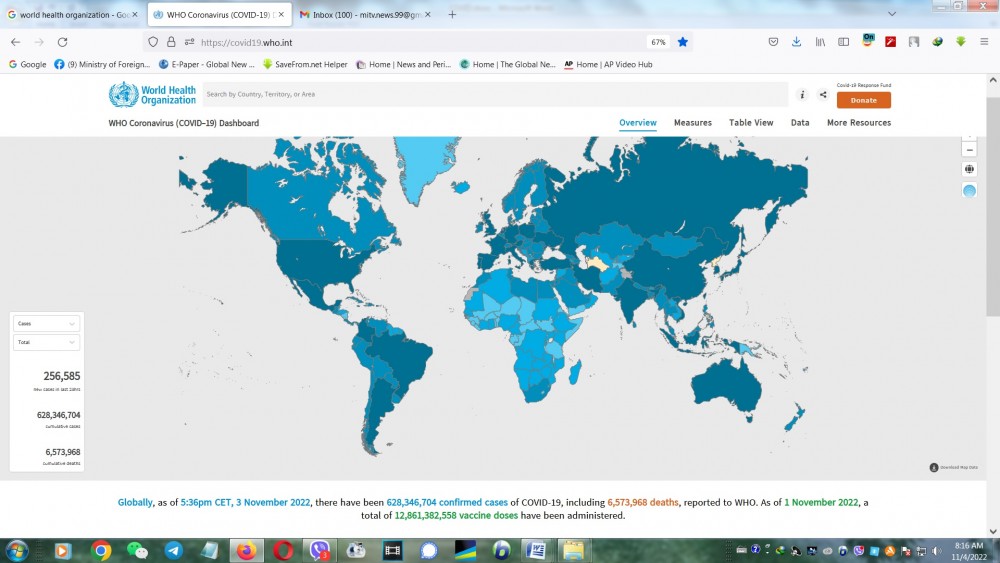Click the country search input field
The image size is (1000, 563).
[x=495, y=95]
